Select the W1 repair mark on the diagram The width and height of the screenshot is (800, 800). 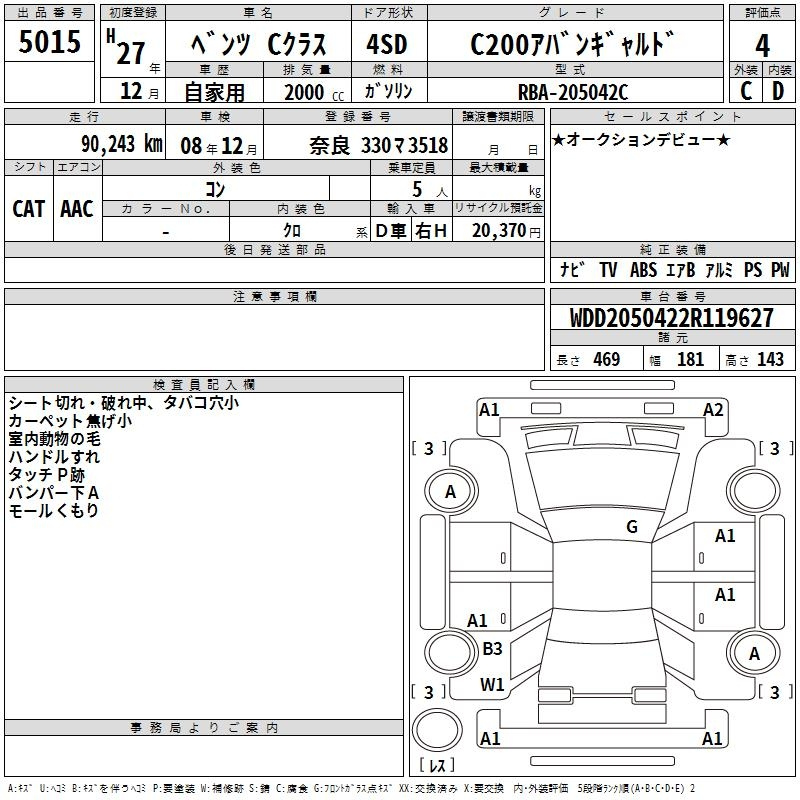click(x=492, y=685)
